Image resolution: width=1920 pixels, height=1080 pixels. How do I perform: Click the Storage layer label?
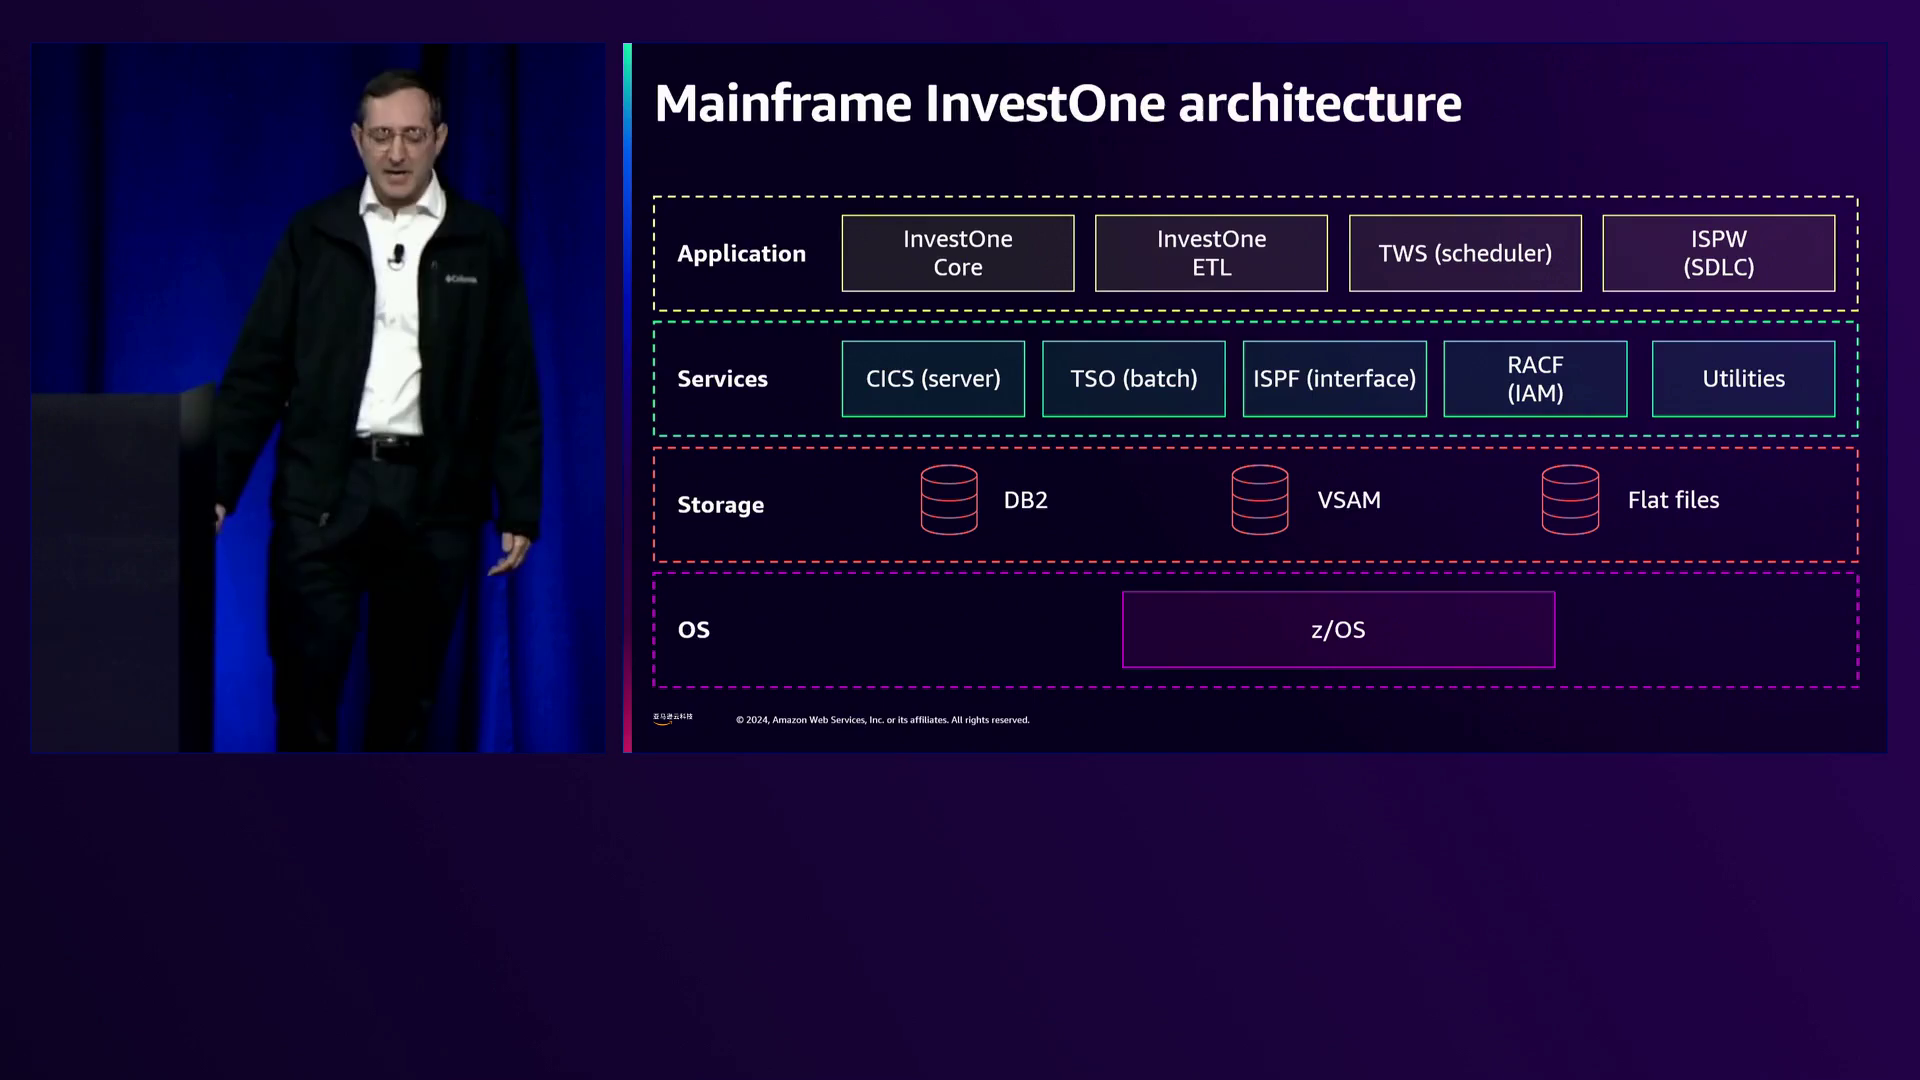(x=720, y=505)
